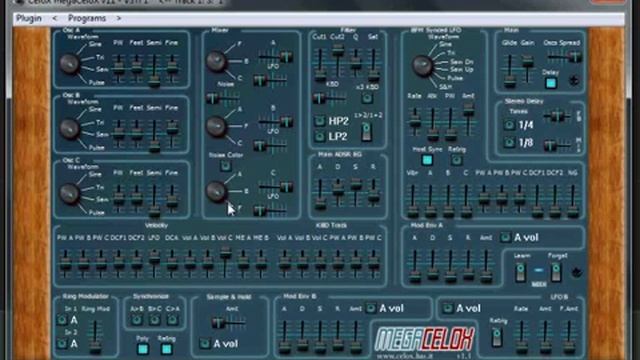Screen dimensions: 640x360
Task: Click the Main Glide slider
Action: [x=509, y=70]
